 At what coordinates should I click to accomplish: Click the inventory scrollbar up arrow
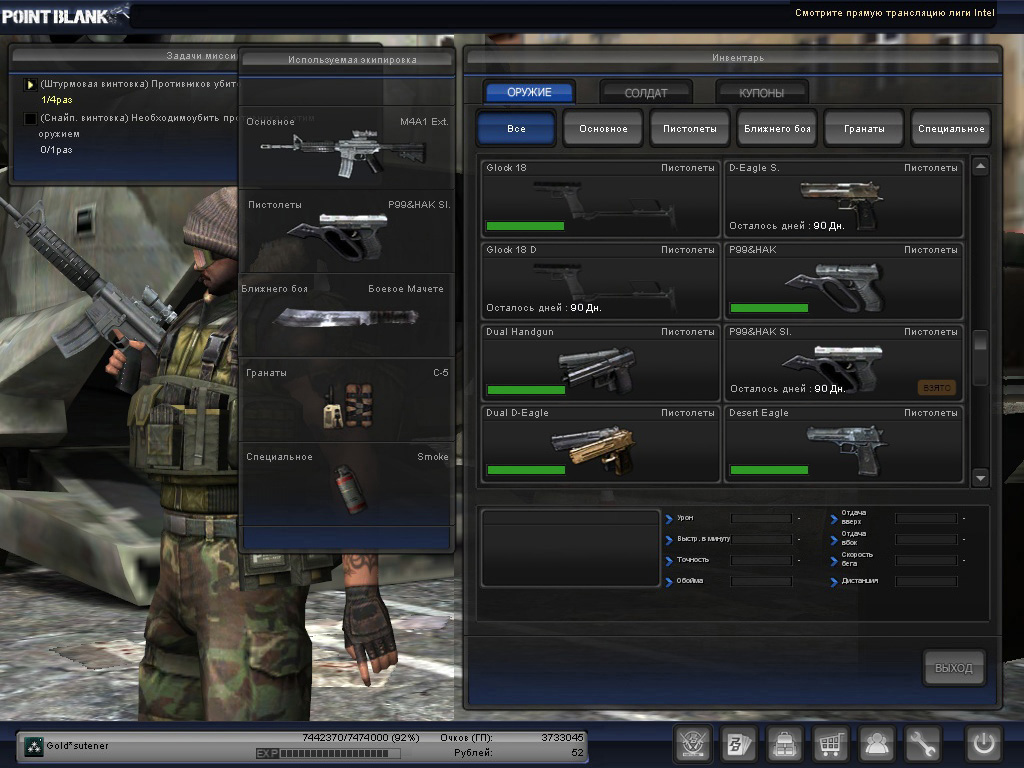click(x=980, y=167)
